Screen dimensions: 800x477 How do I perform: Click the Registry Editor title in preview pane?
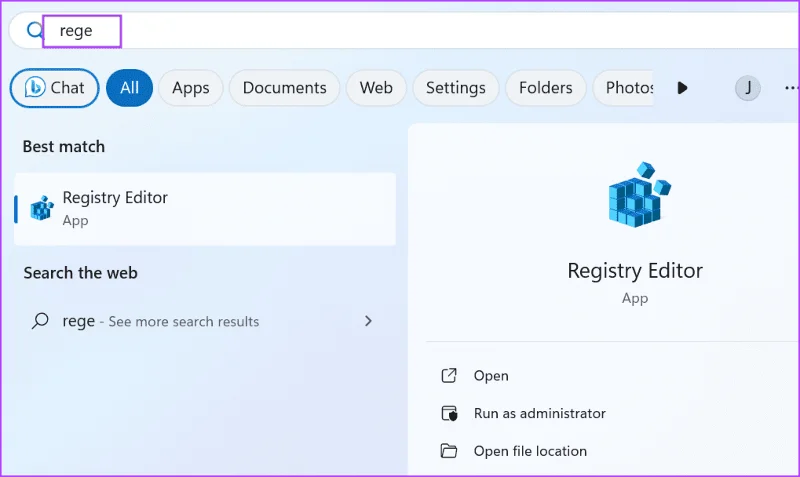pos(635,270)
